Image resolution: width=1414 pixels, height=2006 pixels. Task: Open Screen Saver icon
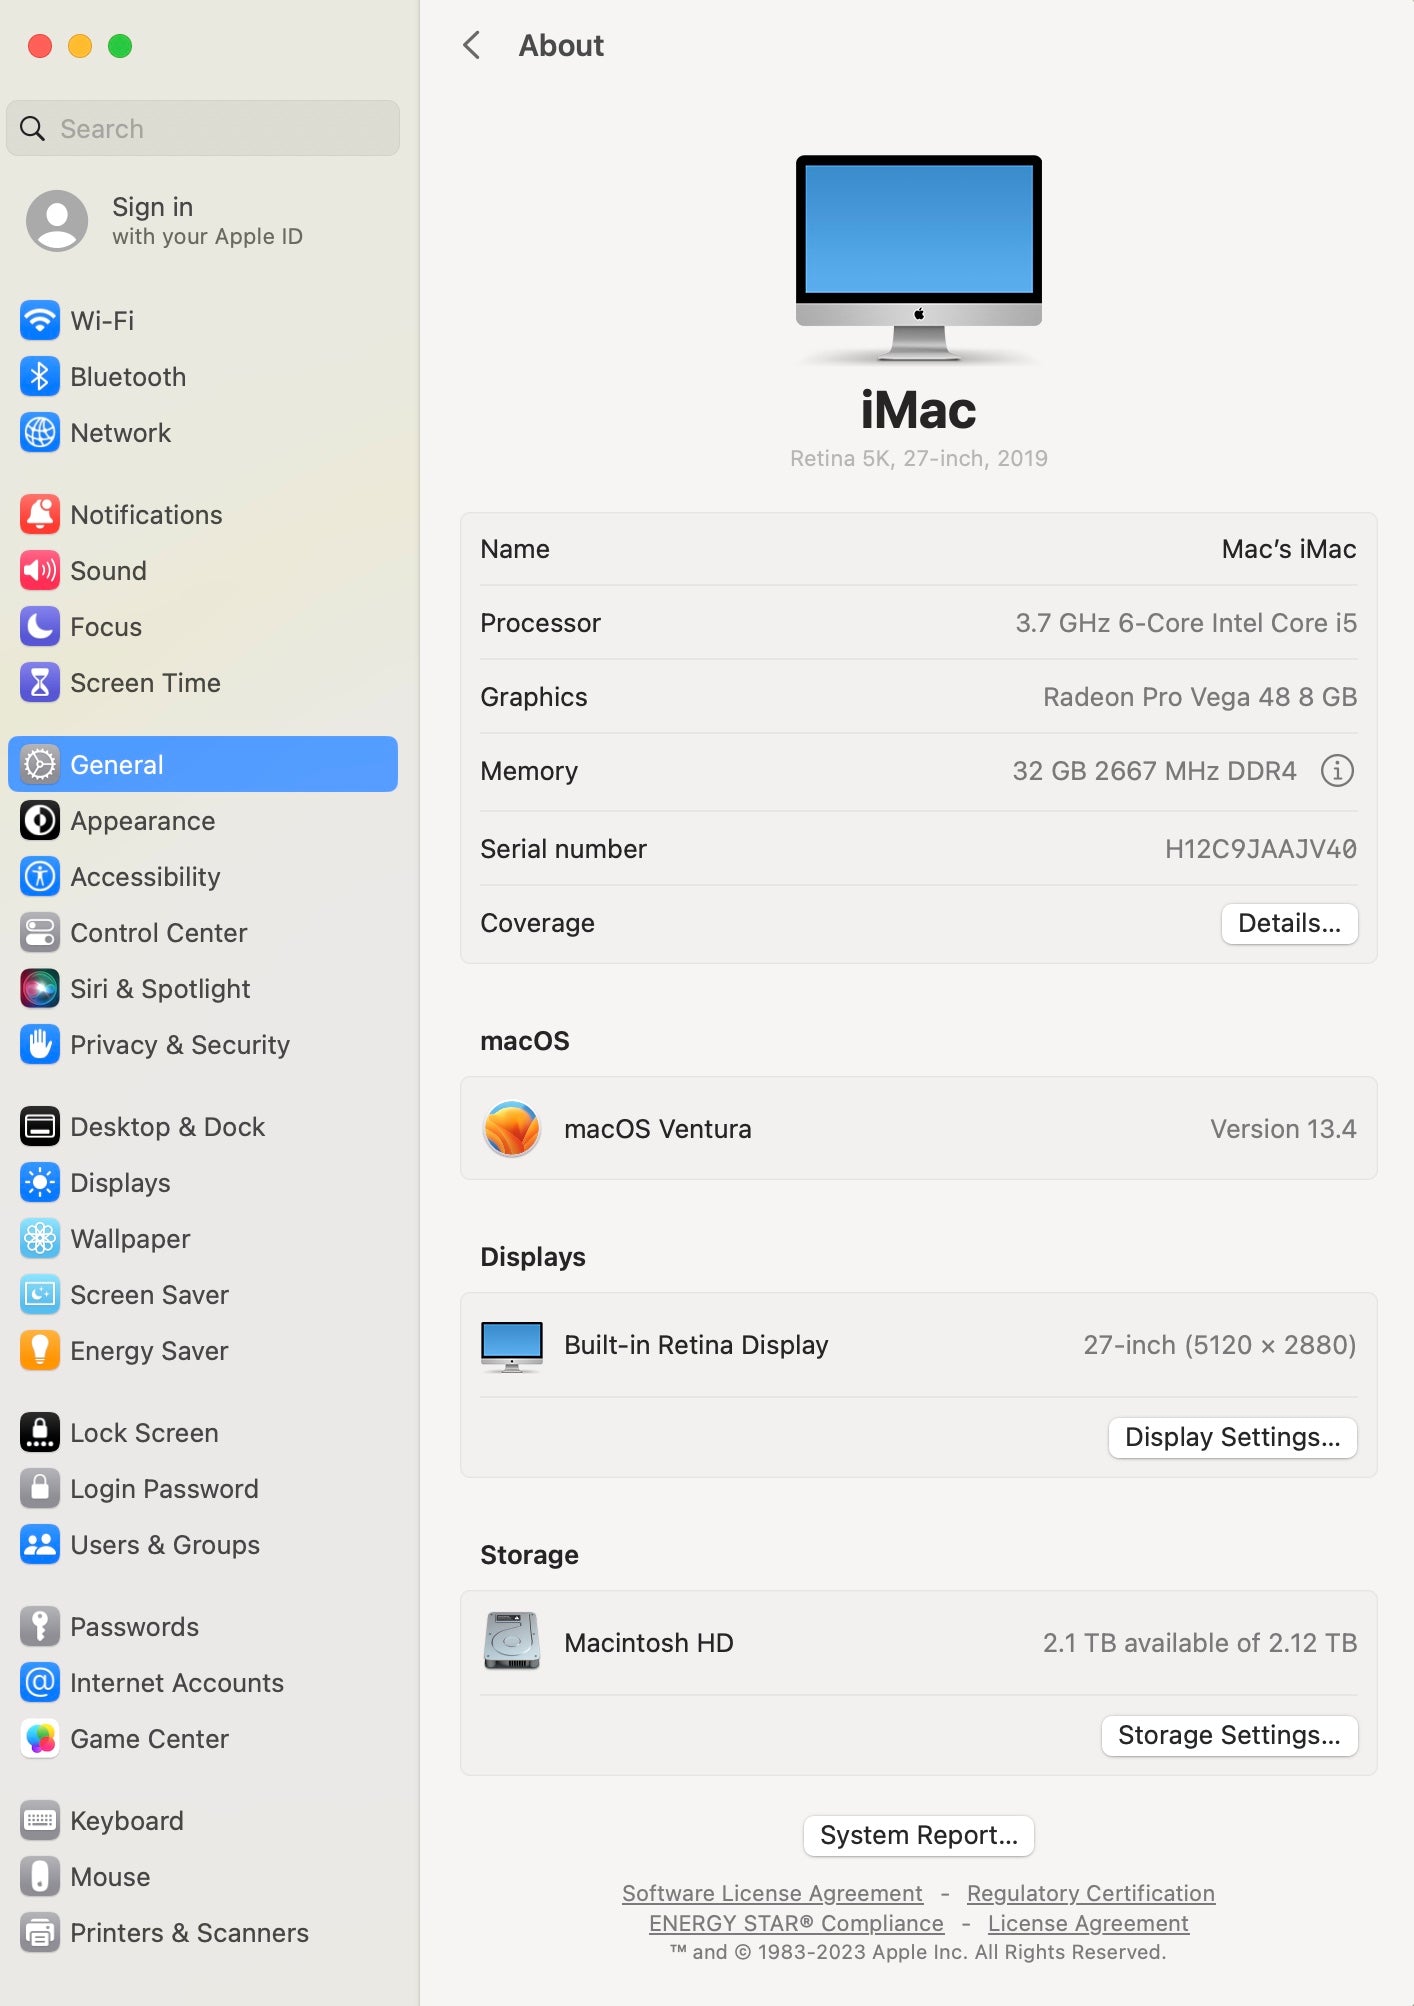40,1295
